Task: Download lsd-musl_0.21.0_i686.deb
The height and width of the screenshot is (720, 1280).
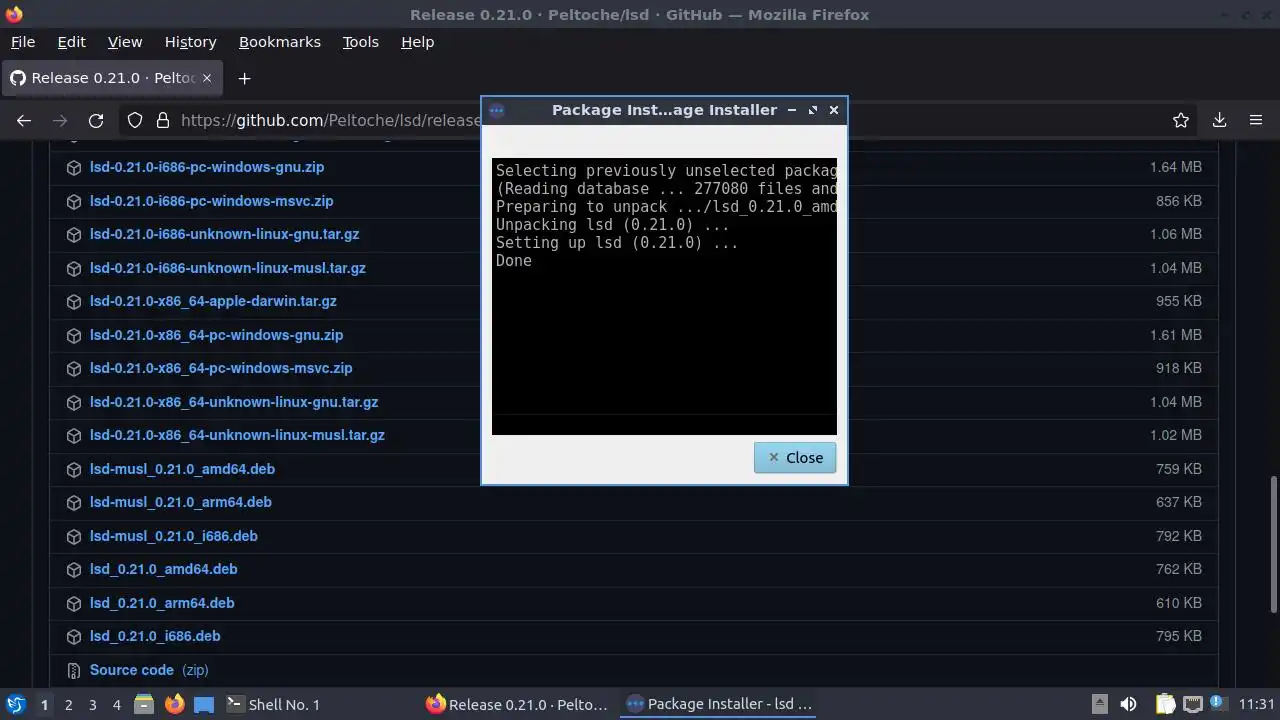Action: point(174,536)
